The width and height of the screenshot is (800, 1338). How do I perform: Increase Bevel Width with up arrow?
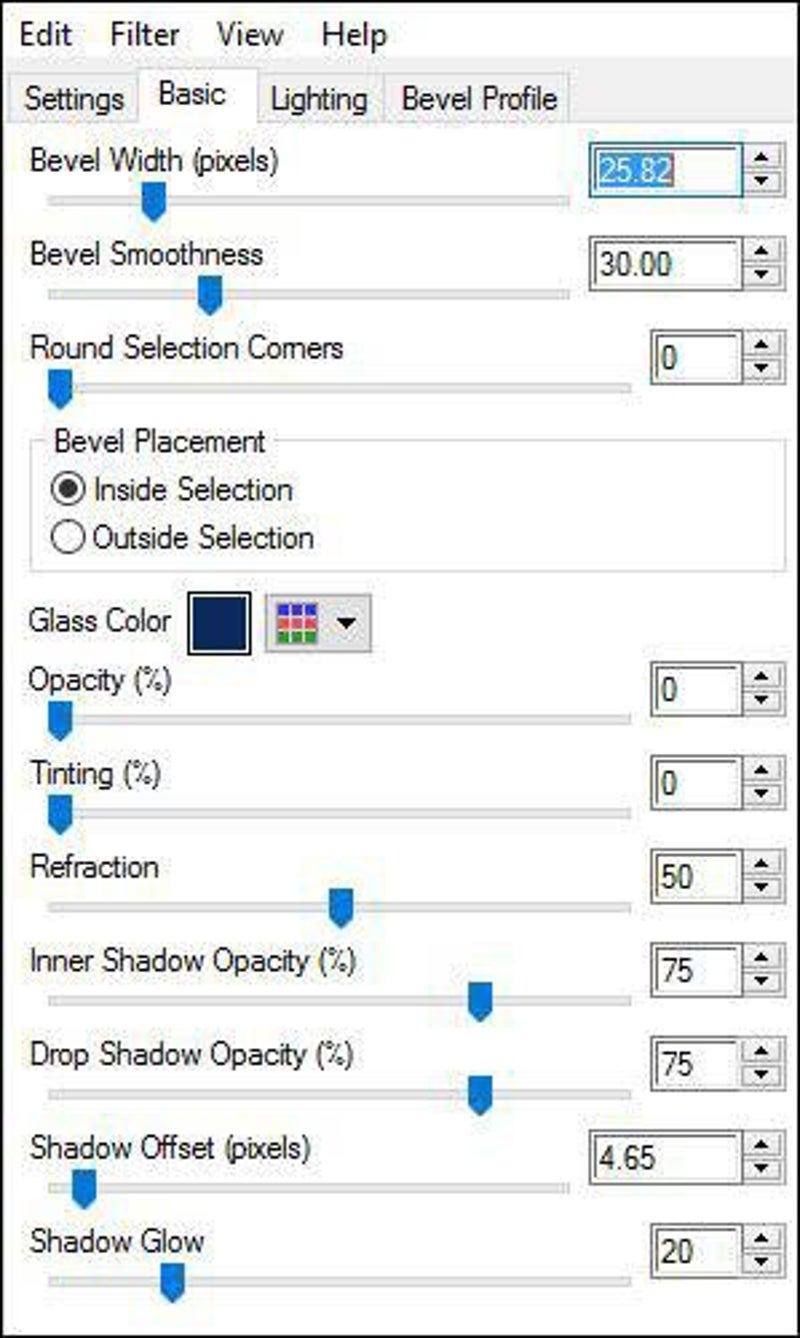[764, 158]
